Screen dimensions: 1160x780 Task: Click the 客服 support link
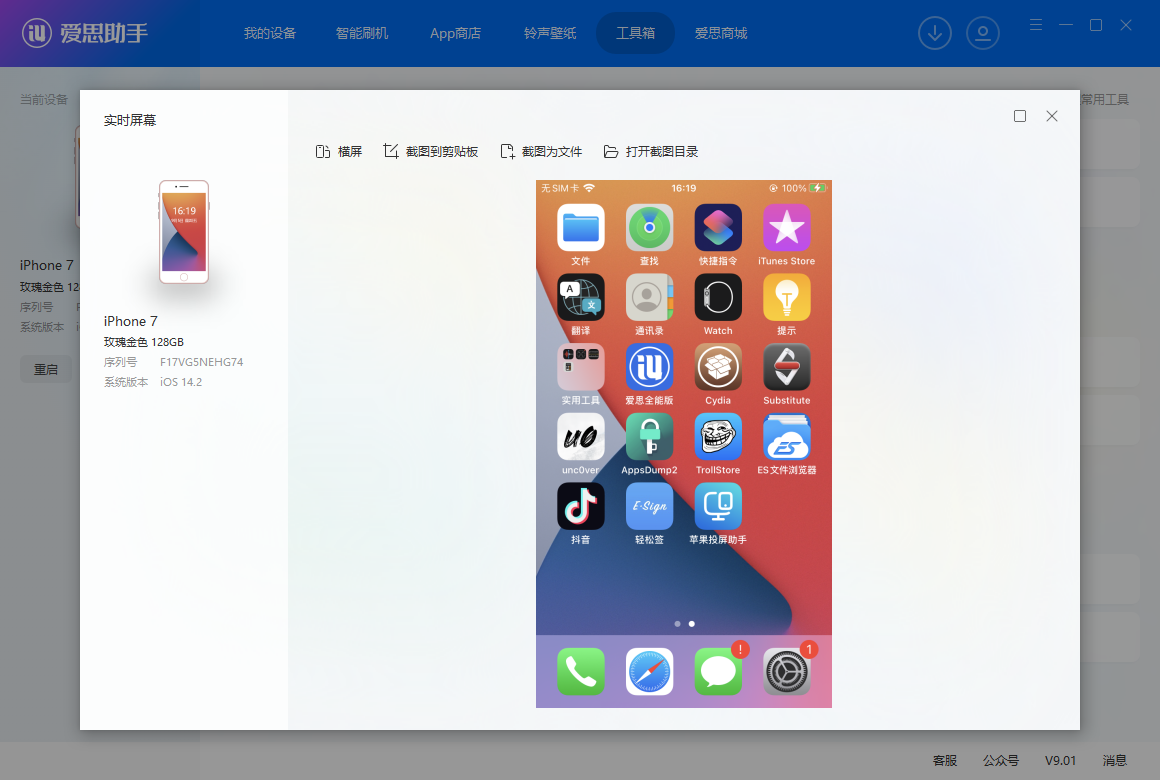coord(945,760)
